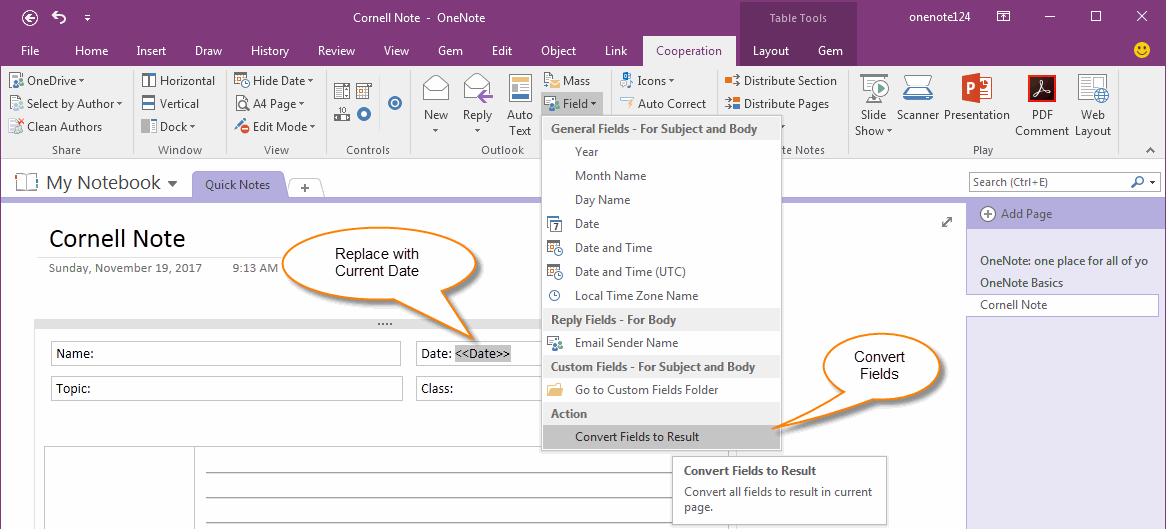The height and width of the screenshot is (529, 1166).
Task: Start the Slide Show
Action: click(874, 106)
